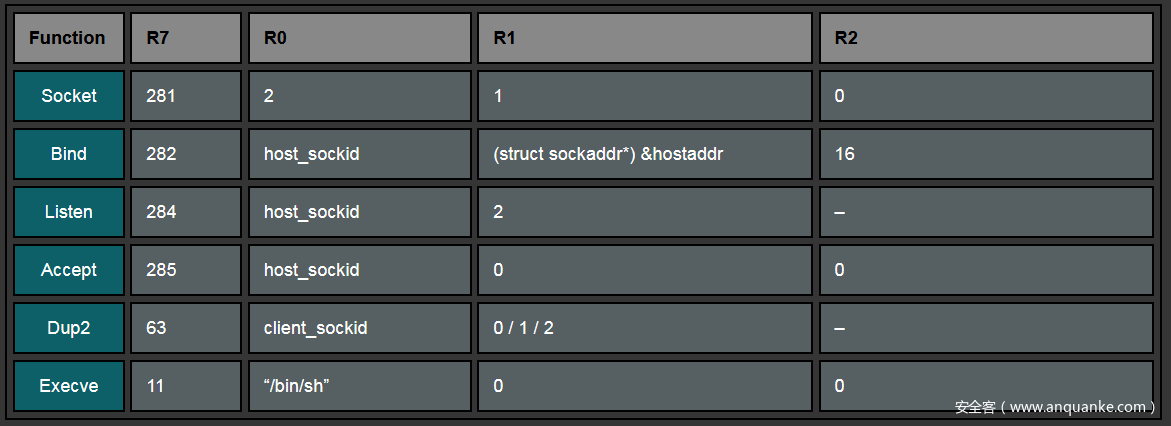
Task: Click the "0 / 1 / 2" cell
Action: (645, 328)
